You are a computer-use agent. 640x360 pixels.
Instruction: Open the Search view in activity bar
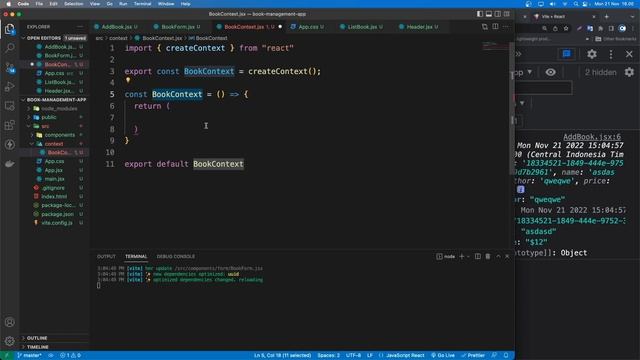click(x=10, y=48)
